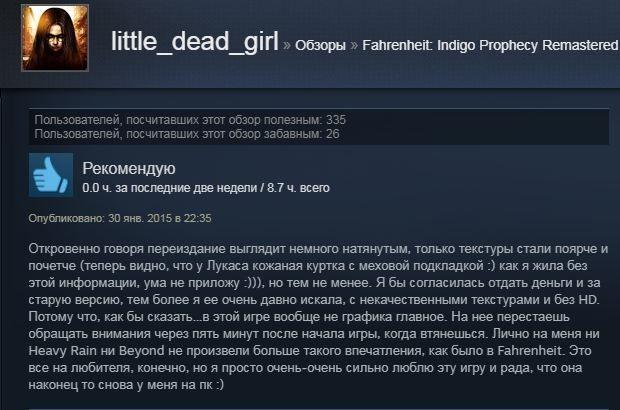
Task: Open Fahrenheit: Indigo Prophecy Remastered game link
Action: click(x=490, y=45)
